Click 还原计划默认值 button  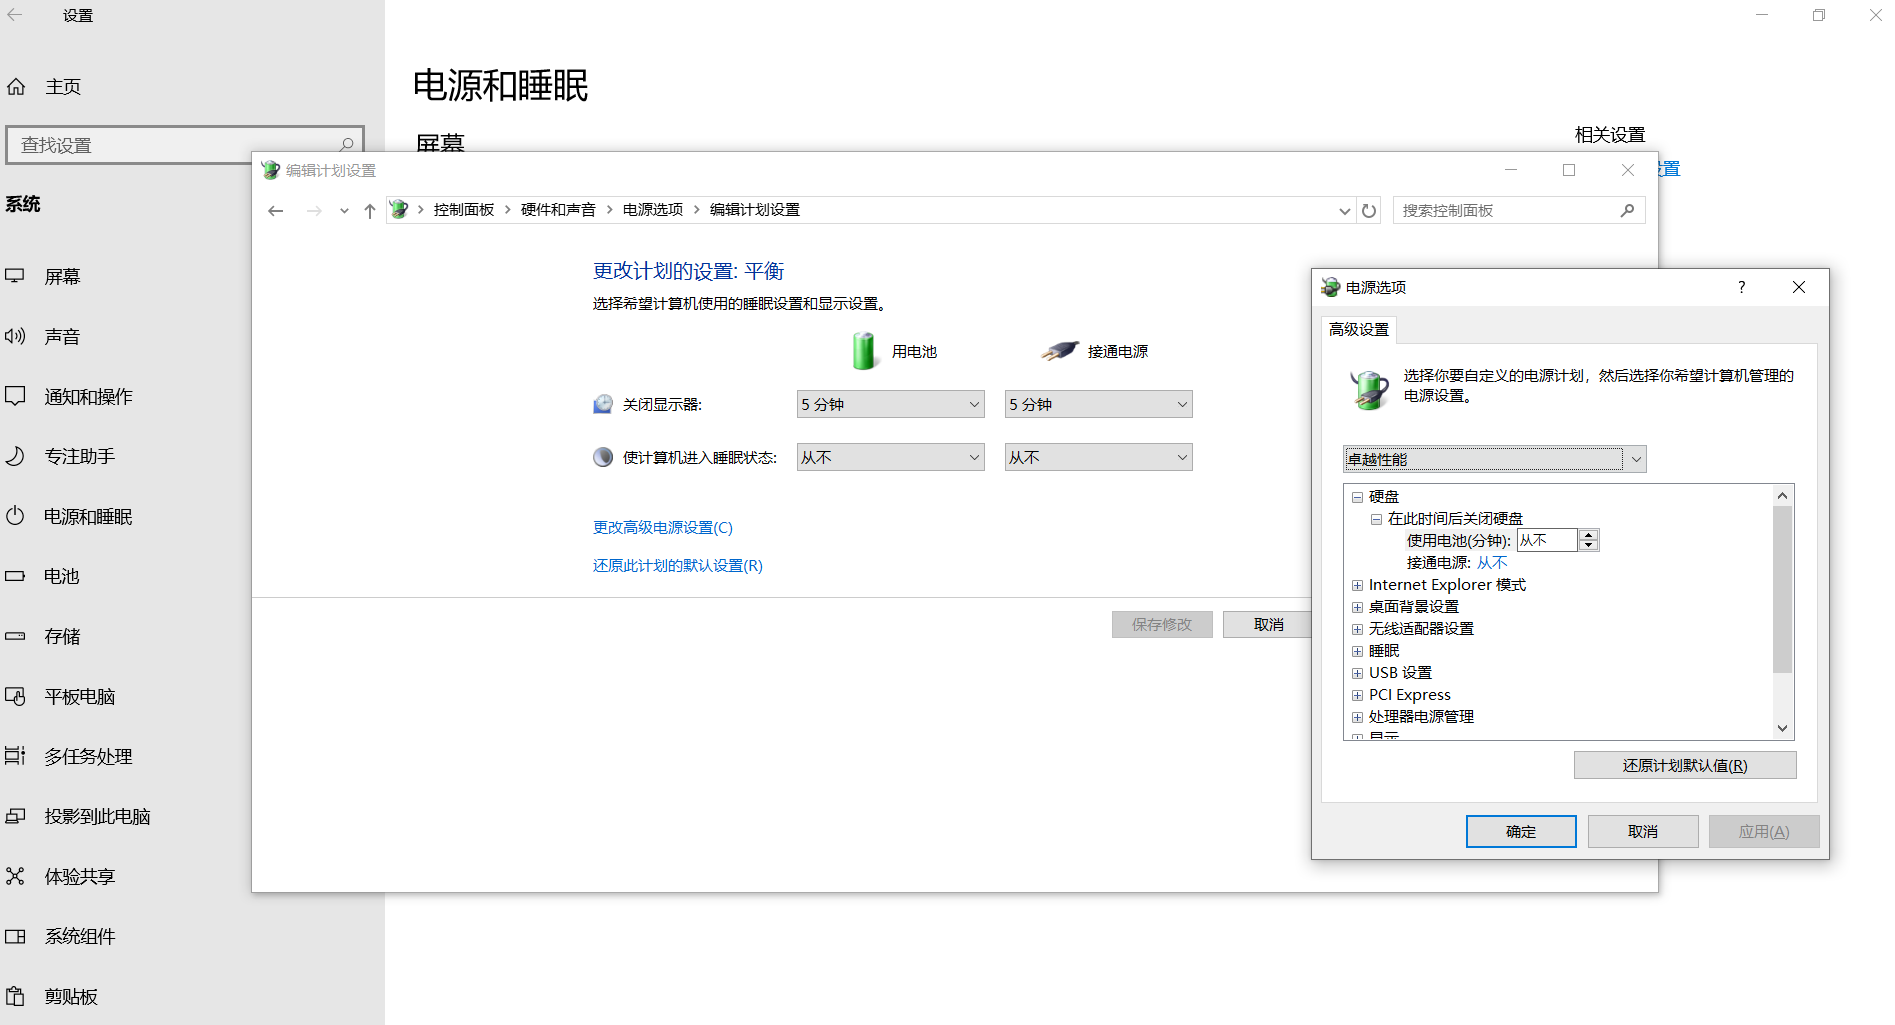(x=1684, y=766)
